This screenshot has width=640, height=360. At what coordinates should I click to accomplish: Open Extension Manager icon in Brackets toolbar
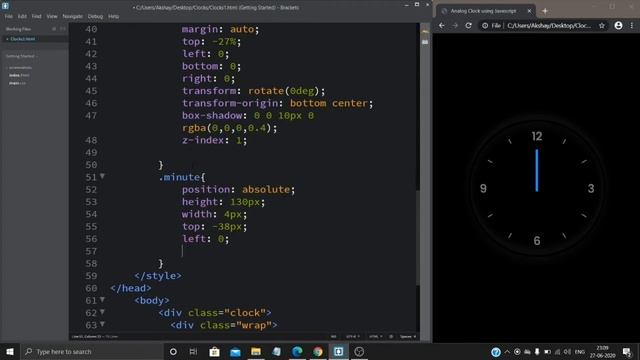click(x=425, y=42)
